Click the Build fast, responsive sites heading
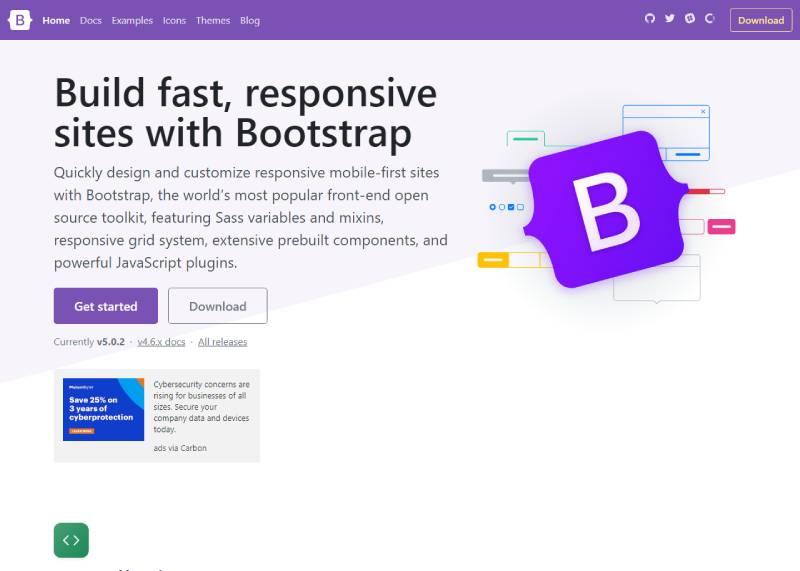Viewport: 800px width, 571px height. 245,113
